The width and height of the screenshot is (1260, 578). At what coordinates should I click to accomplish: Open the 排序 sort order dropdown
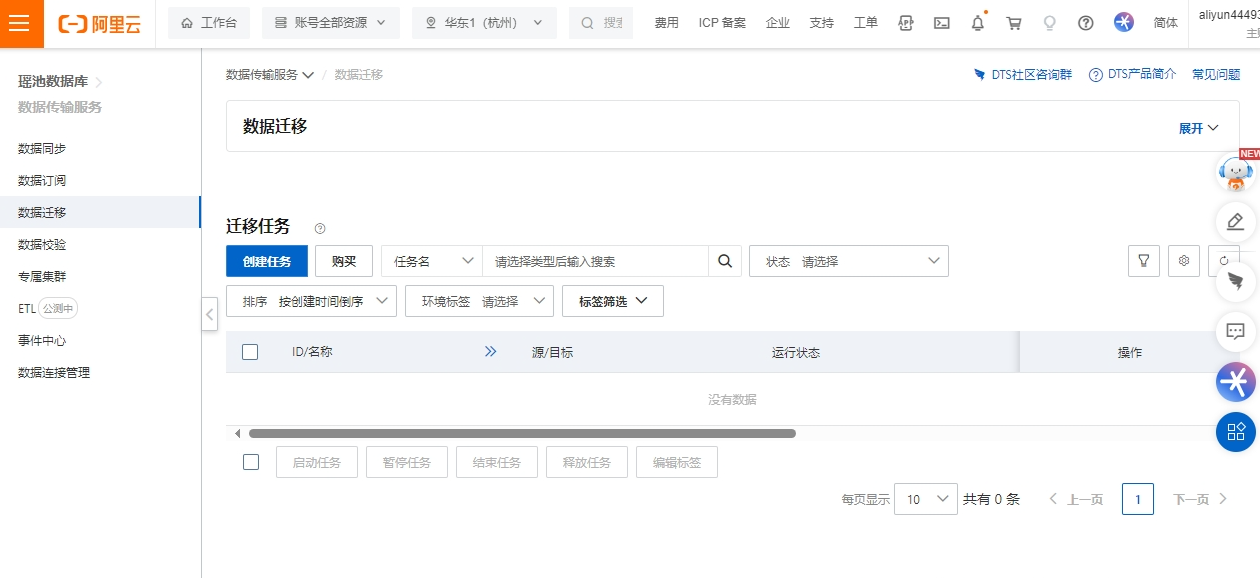click(311, 301)
